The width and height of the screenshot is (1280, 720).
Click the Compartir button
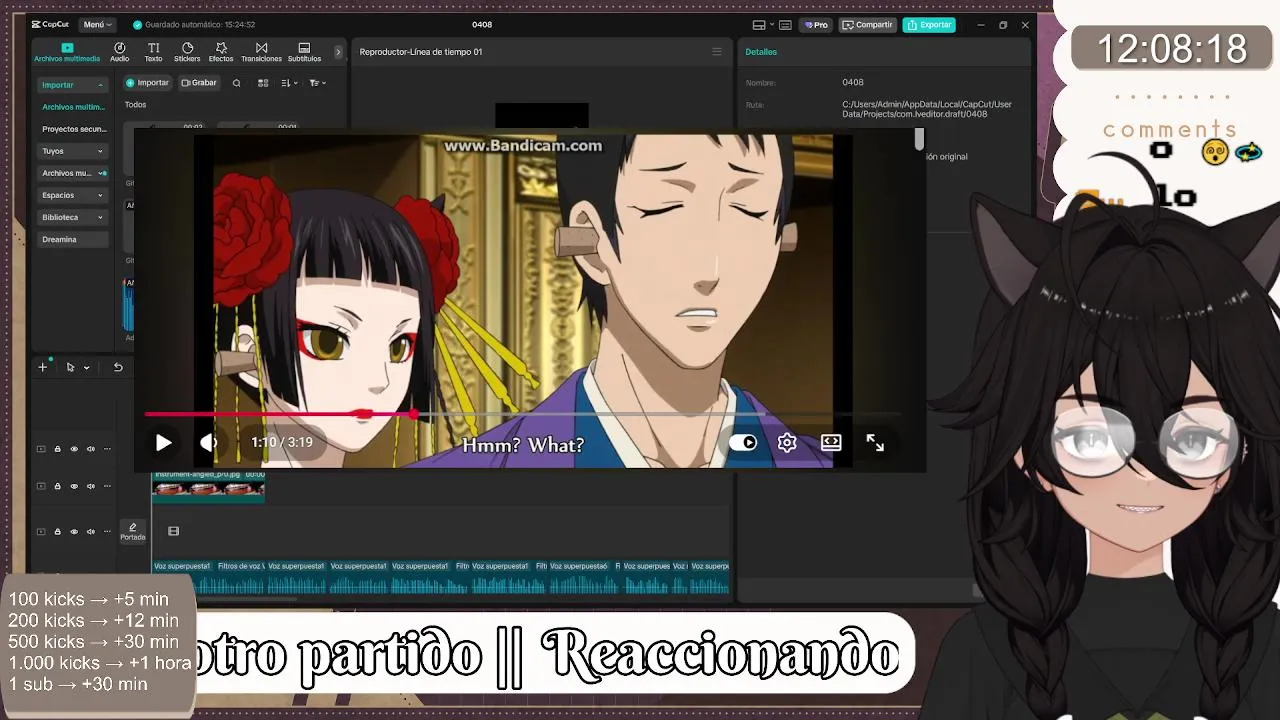click(867, 25)
